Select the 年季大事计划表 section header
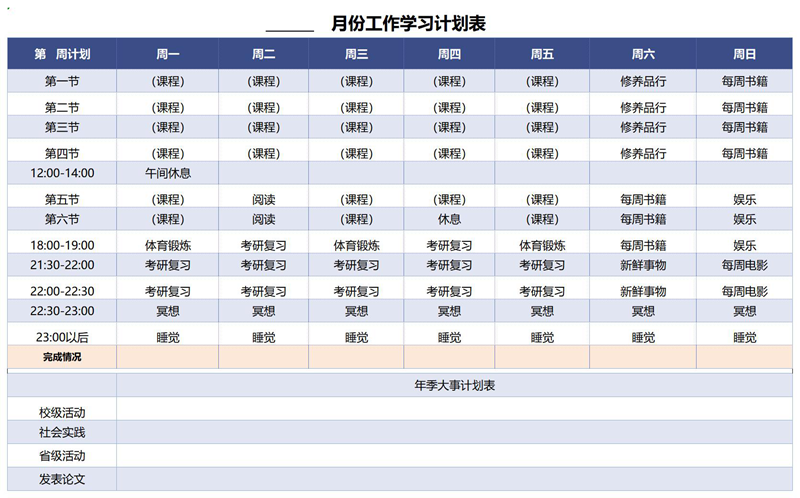 click(455, 385)
